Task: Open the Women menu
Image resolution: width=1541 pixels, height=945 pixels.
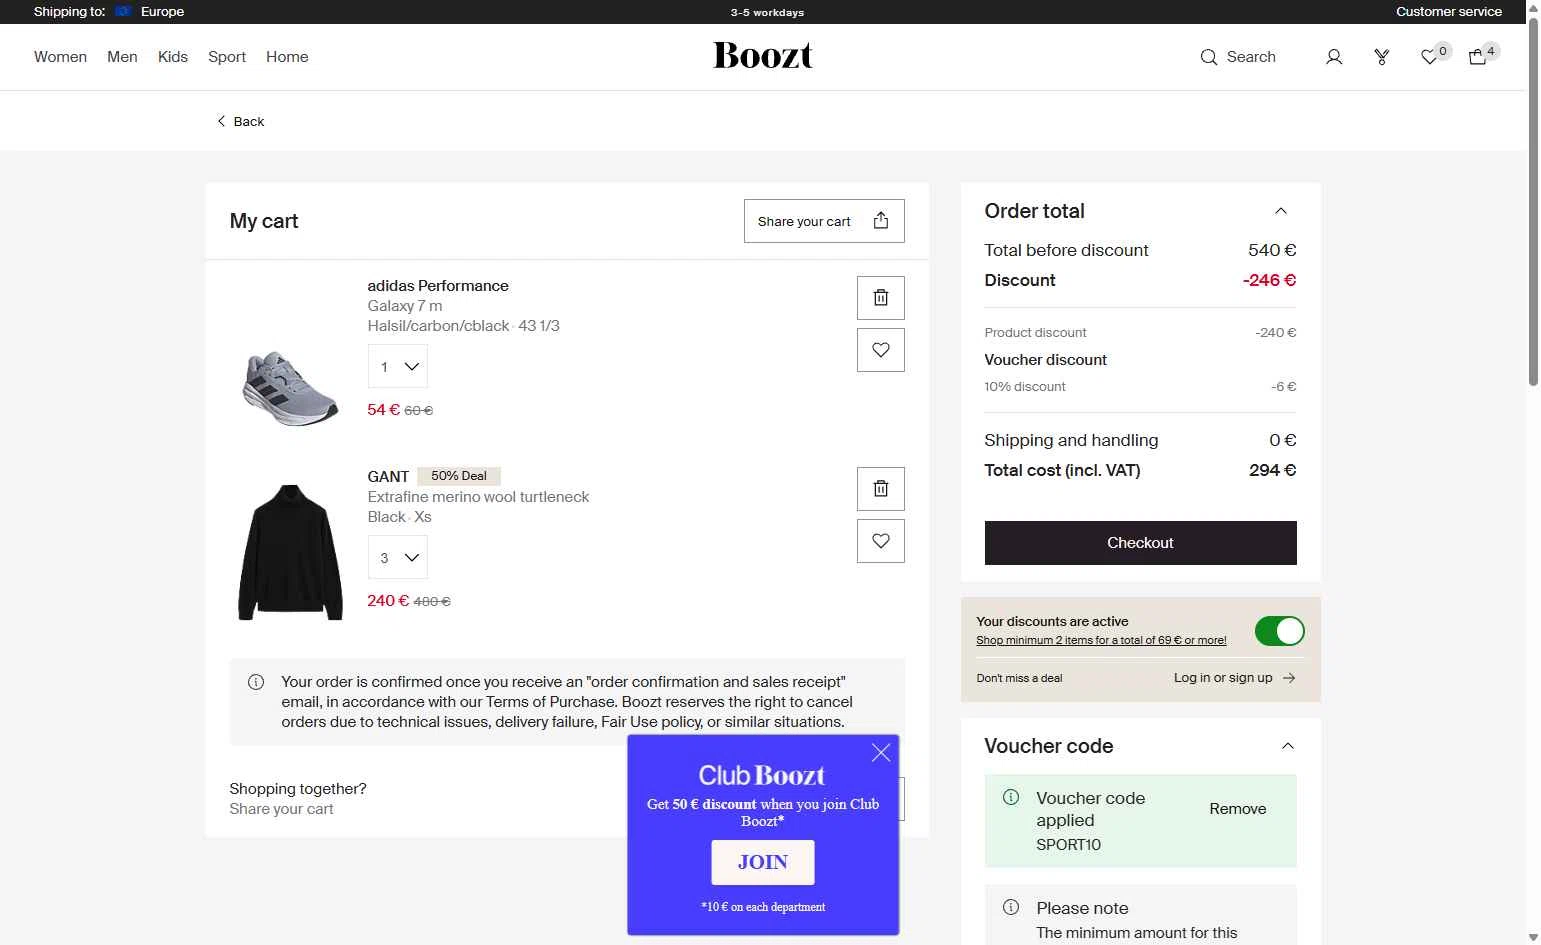Action: tap(60, 57)
